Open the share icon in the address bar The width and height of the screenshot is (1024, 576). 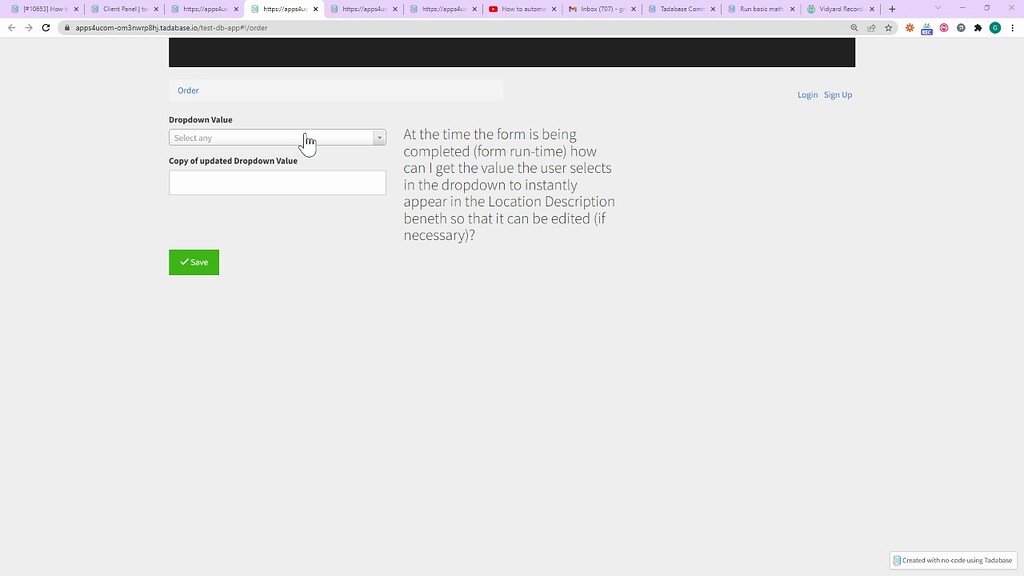pyautogui.click(x=870, y=28)
